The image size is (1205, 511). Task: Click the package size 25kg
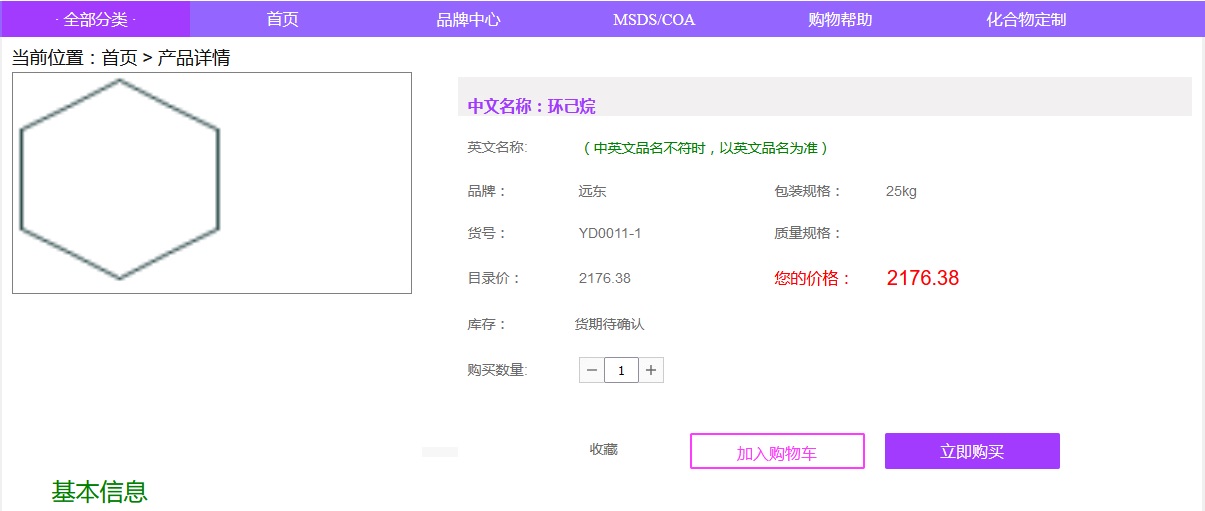pos(901,192)
